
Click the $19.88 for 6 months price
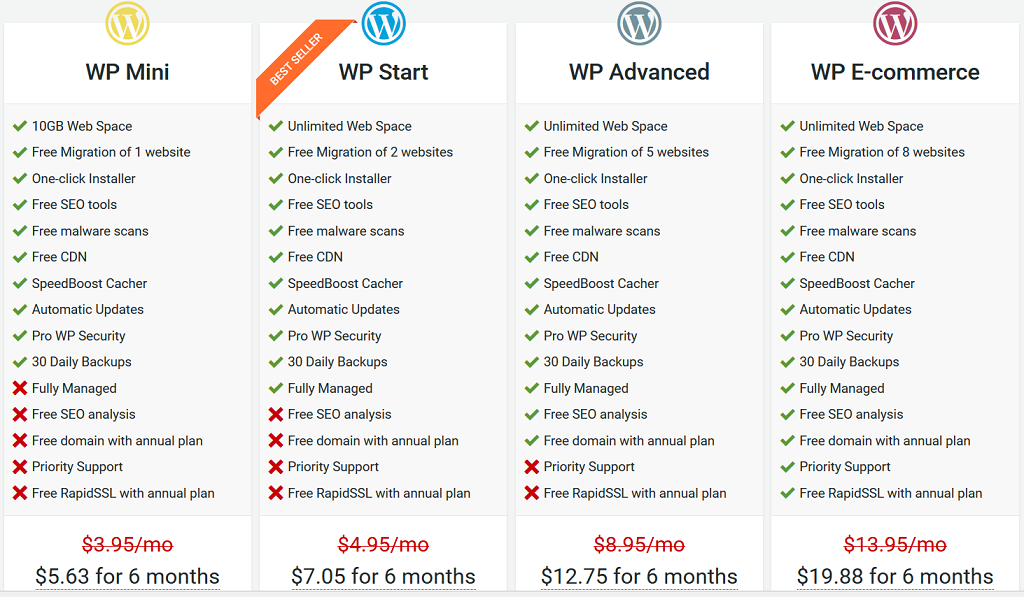tap(895, 576)
